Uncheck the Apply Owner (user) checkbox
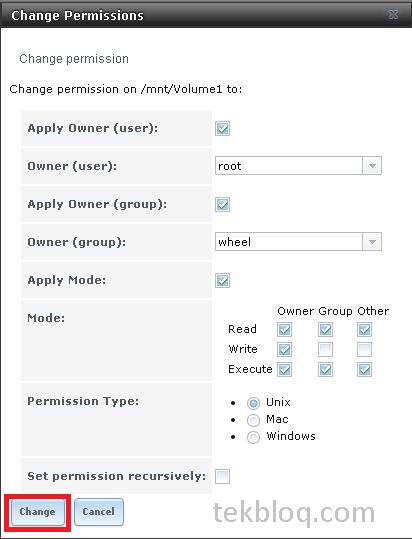This screenshot has width=412, height=539. 222,129
